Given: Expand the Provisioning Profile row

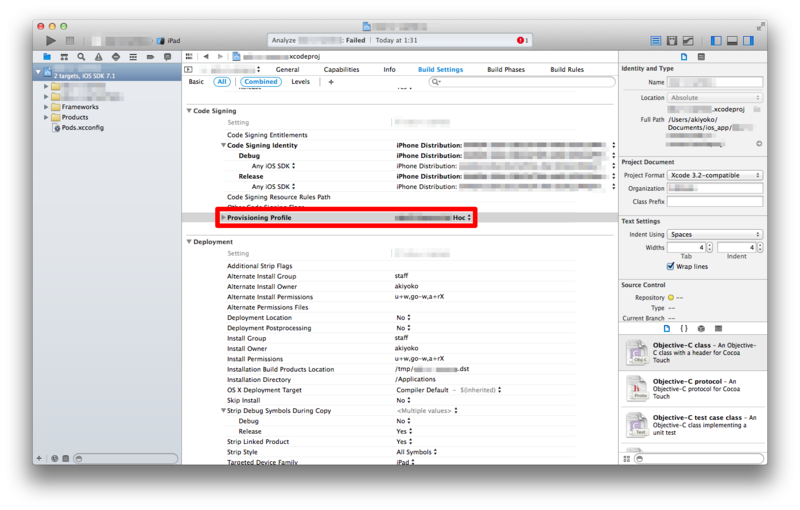Looking at the screenshot, I should [x=223, y=217].
